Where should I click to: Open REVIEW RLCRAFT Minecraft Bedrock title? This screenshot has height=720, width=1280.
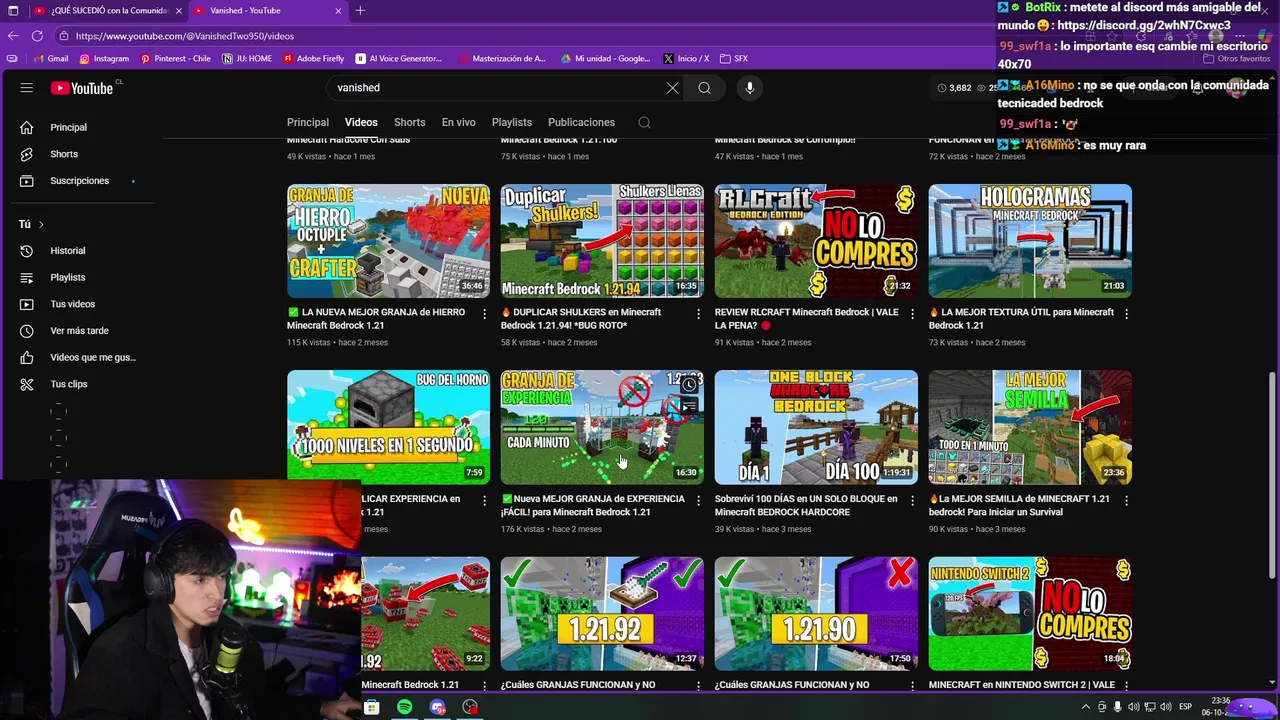[807, 319]
